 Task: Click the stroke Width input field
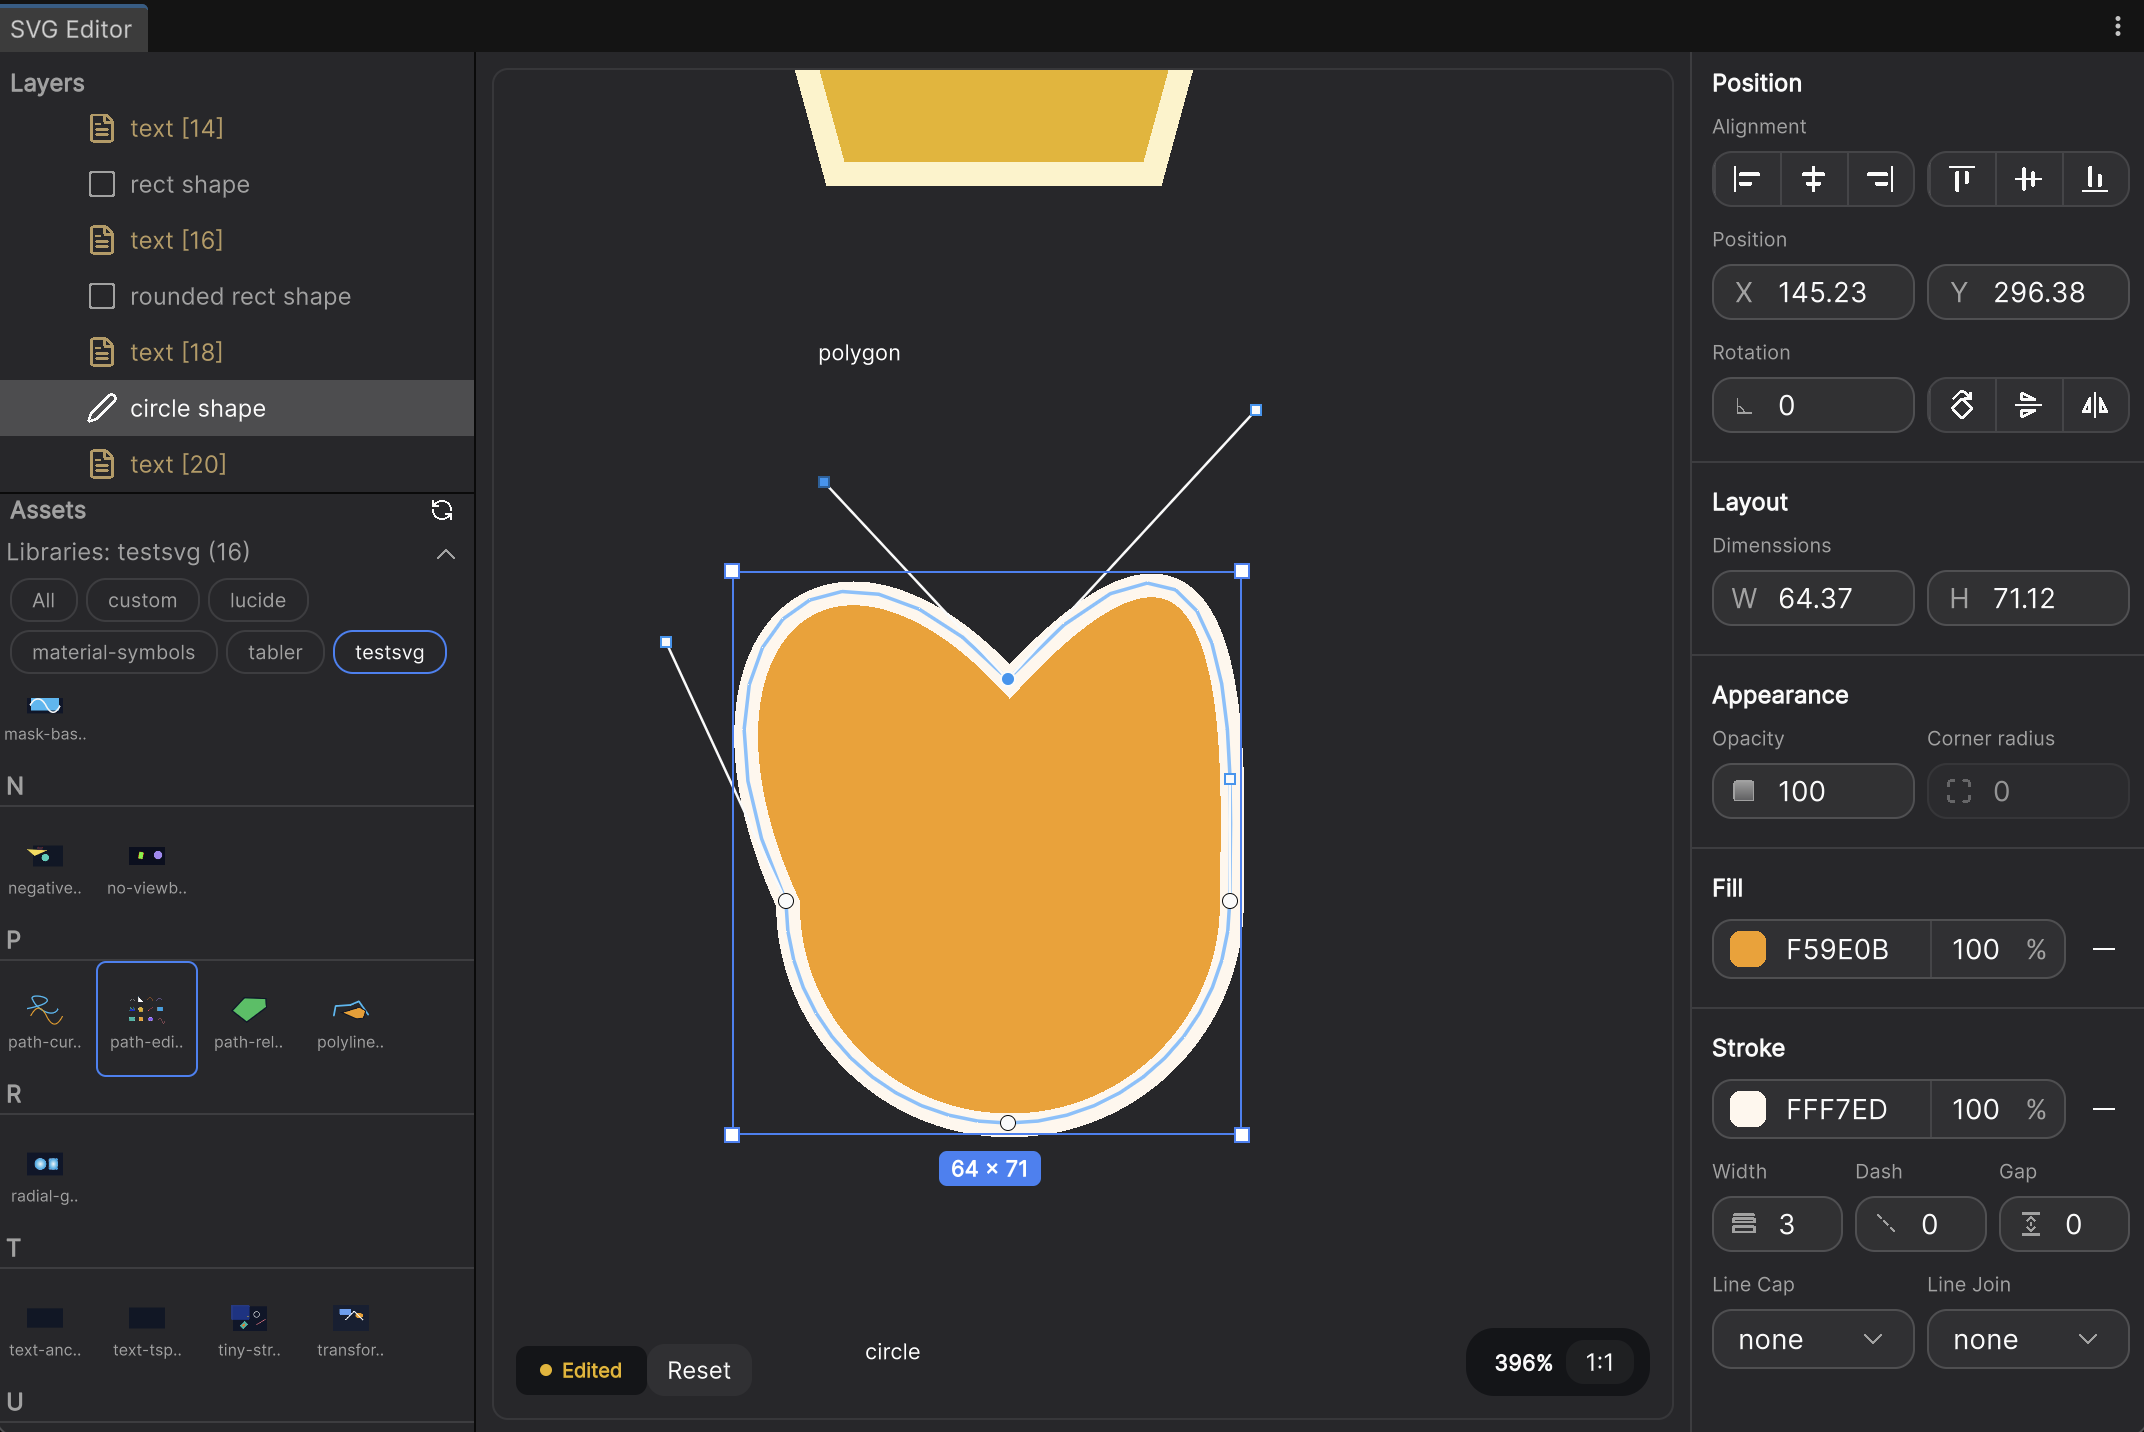click(x=1788, y=1224)
